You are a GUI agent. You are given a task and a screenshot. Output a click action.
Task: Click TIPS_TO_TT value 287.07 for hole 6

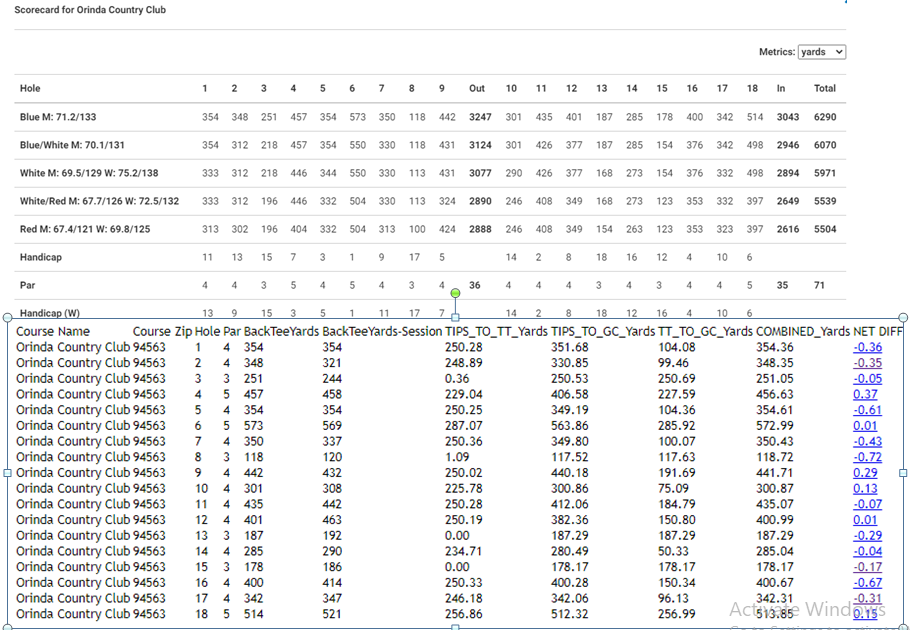(464, 426)
